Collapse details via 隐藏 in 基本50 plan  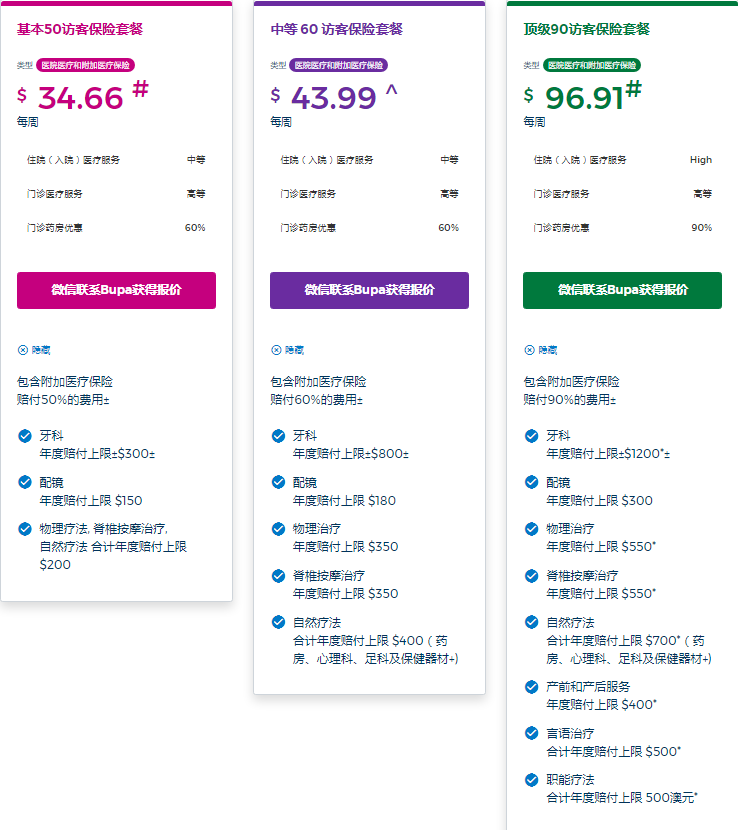[35, 350]
